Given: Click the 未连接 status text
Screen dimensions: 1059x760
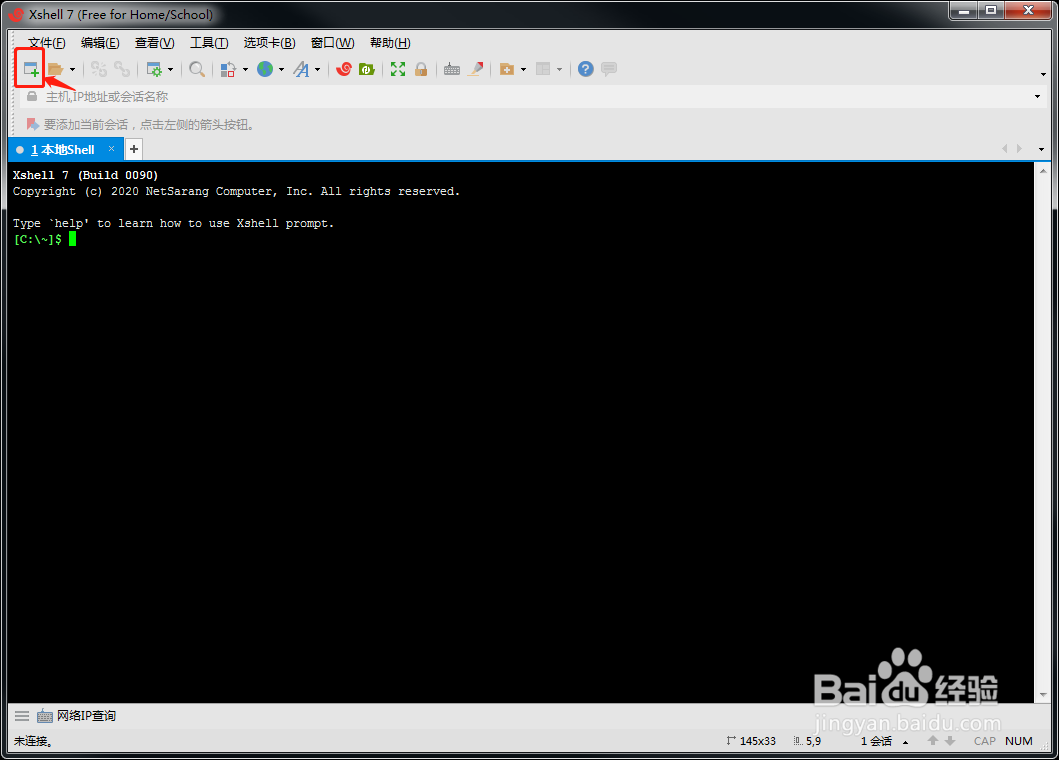Looking at the screenshot, I should [x=33, y=741].
